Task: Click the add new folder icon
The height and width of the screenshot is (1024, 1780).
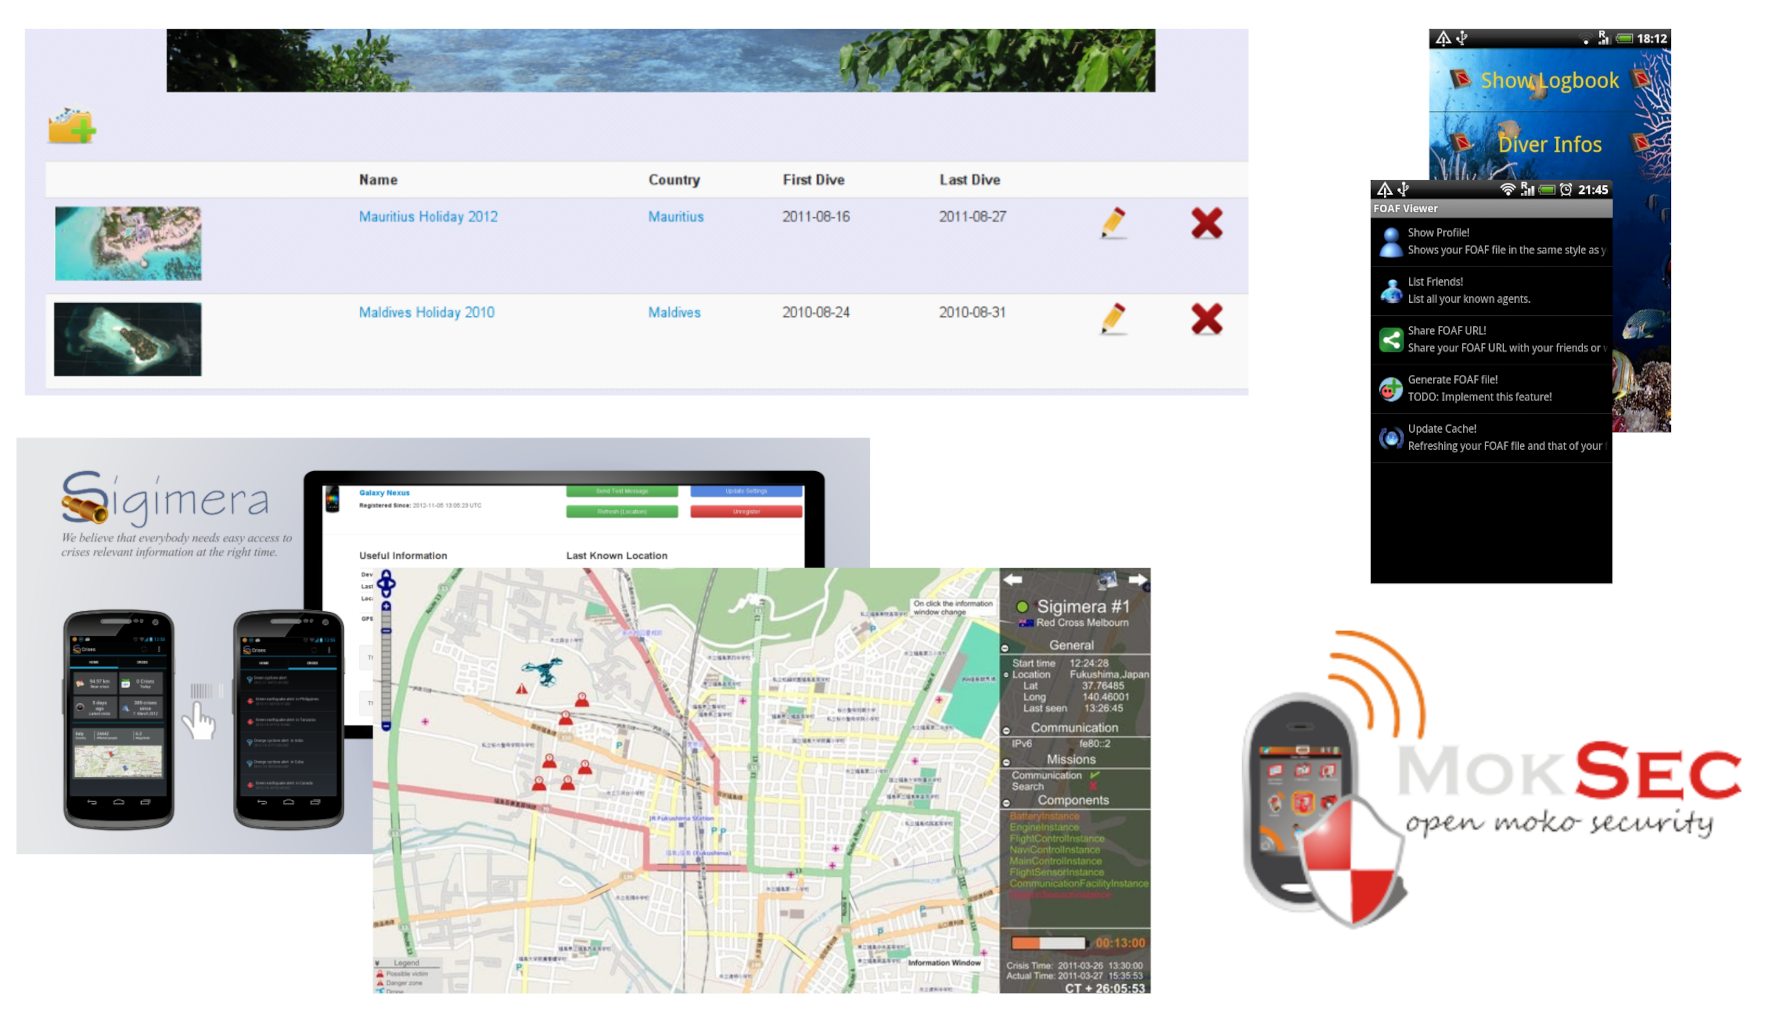Action: pyautogui.click(x=72, y=126)
